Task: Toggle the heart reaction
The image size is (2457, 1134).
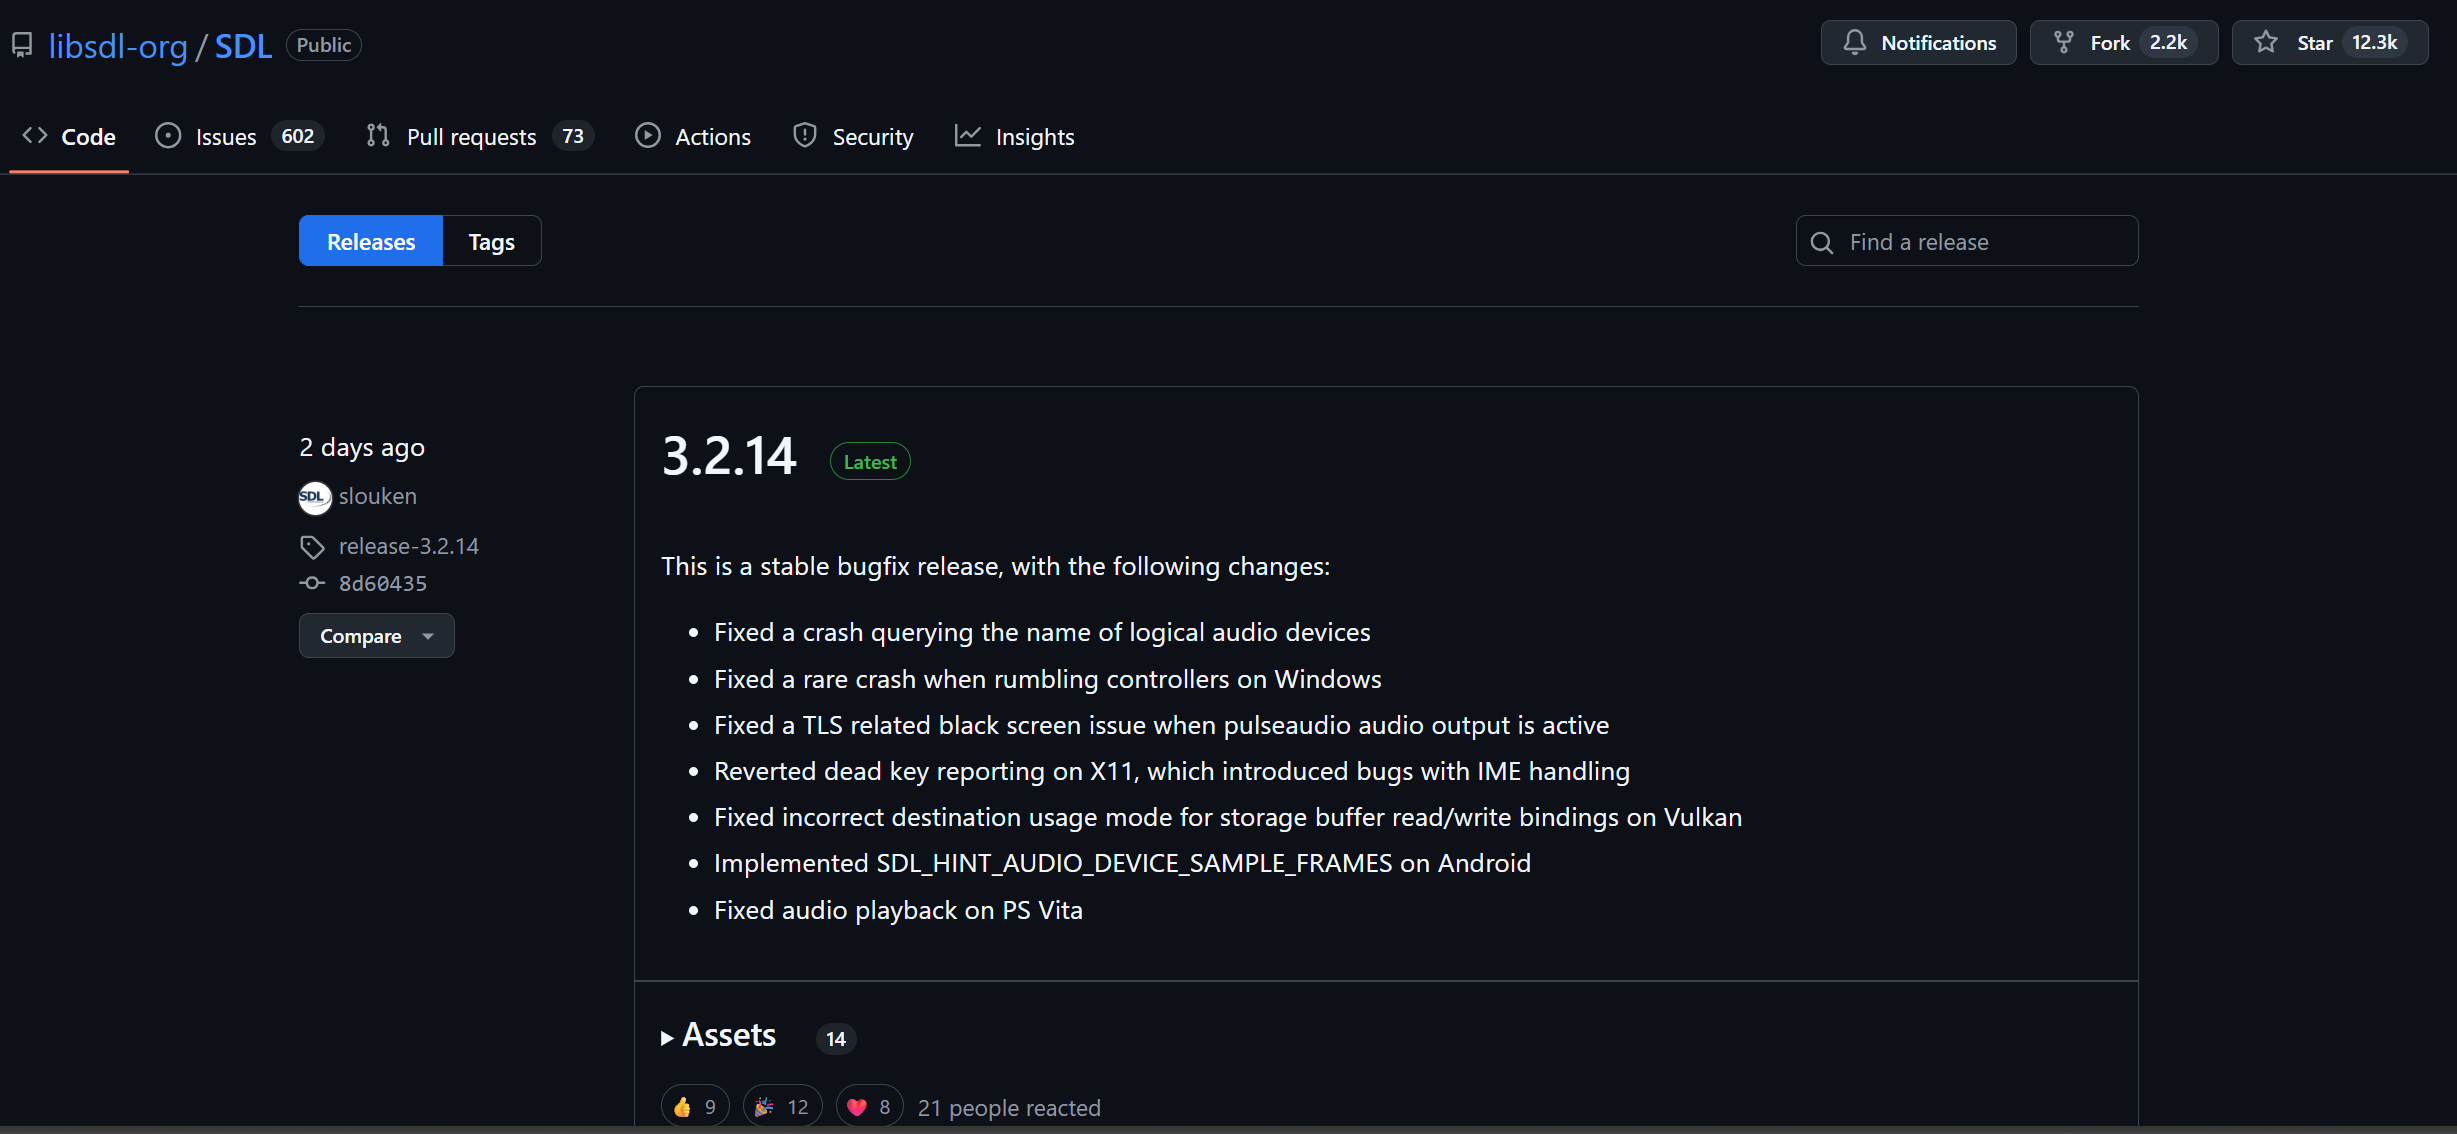Action: pos(870,1107)
